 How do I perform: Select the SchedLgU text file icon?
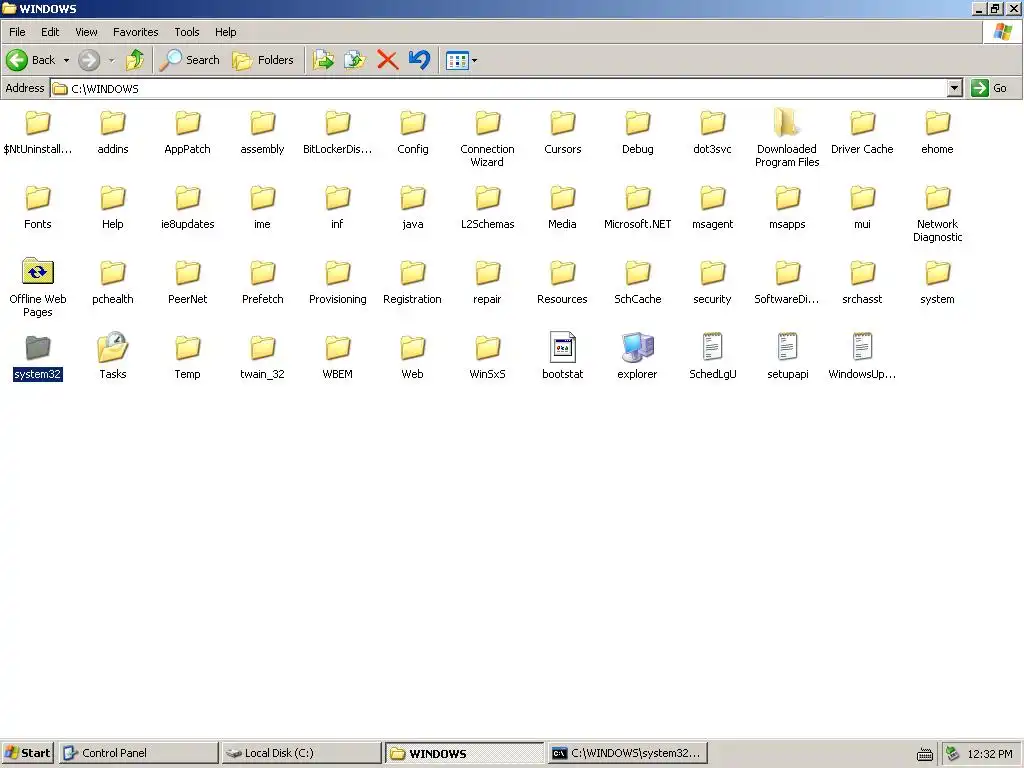click(712, 347)
